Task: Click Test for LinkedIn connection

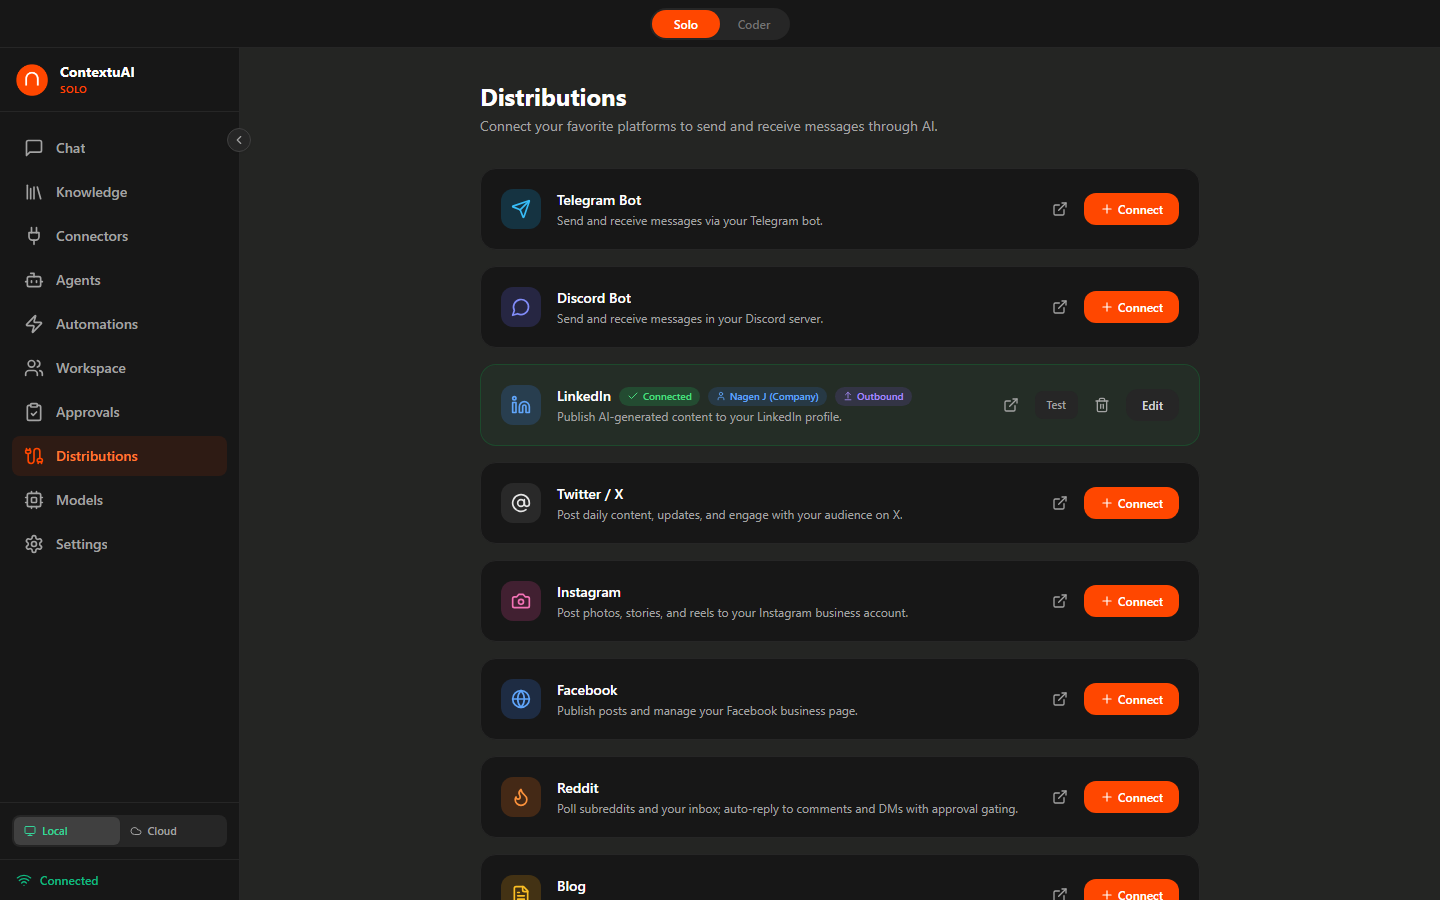Action: (1056, 405)
